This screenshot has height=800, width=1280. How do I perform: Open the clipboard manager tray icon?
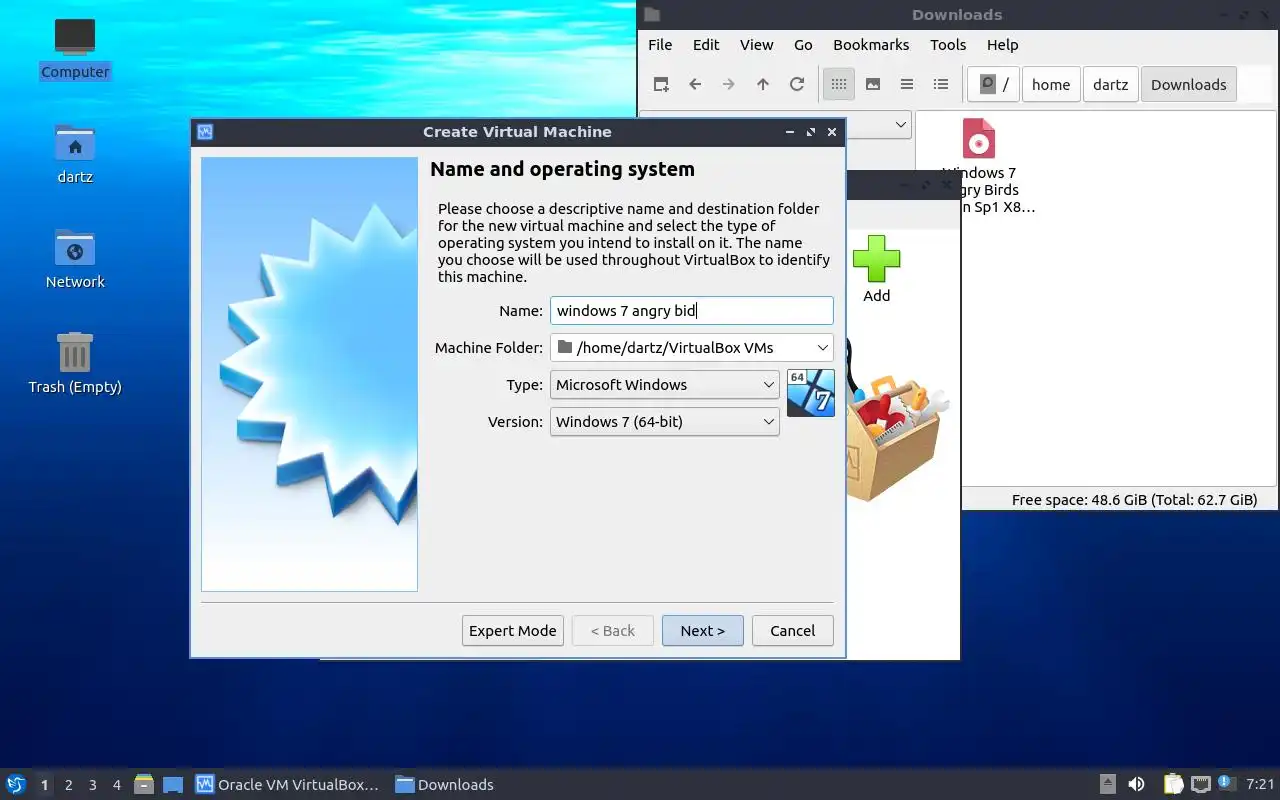(1173, 784)
